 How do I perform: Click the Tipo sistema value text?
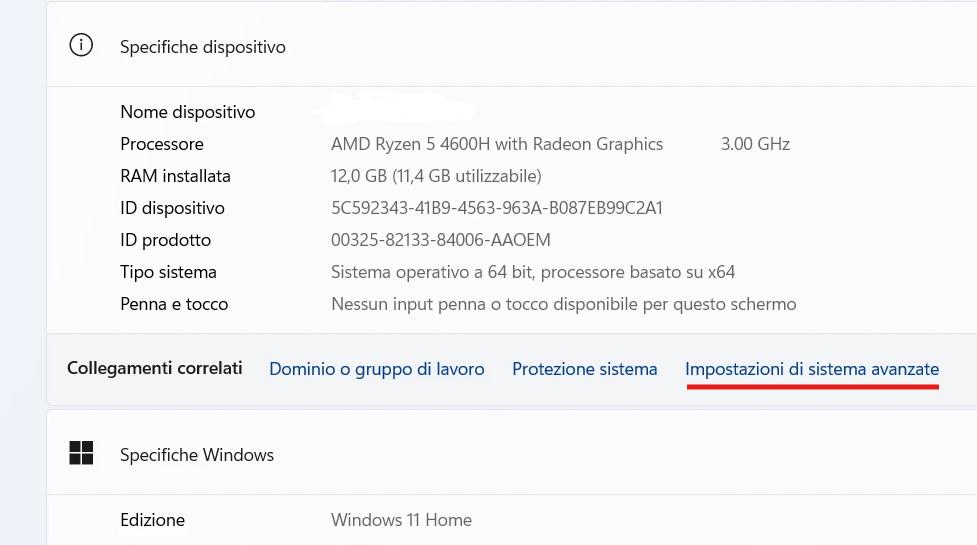pyautogui.click(x=532, y=272)
